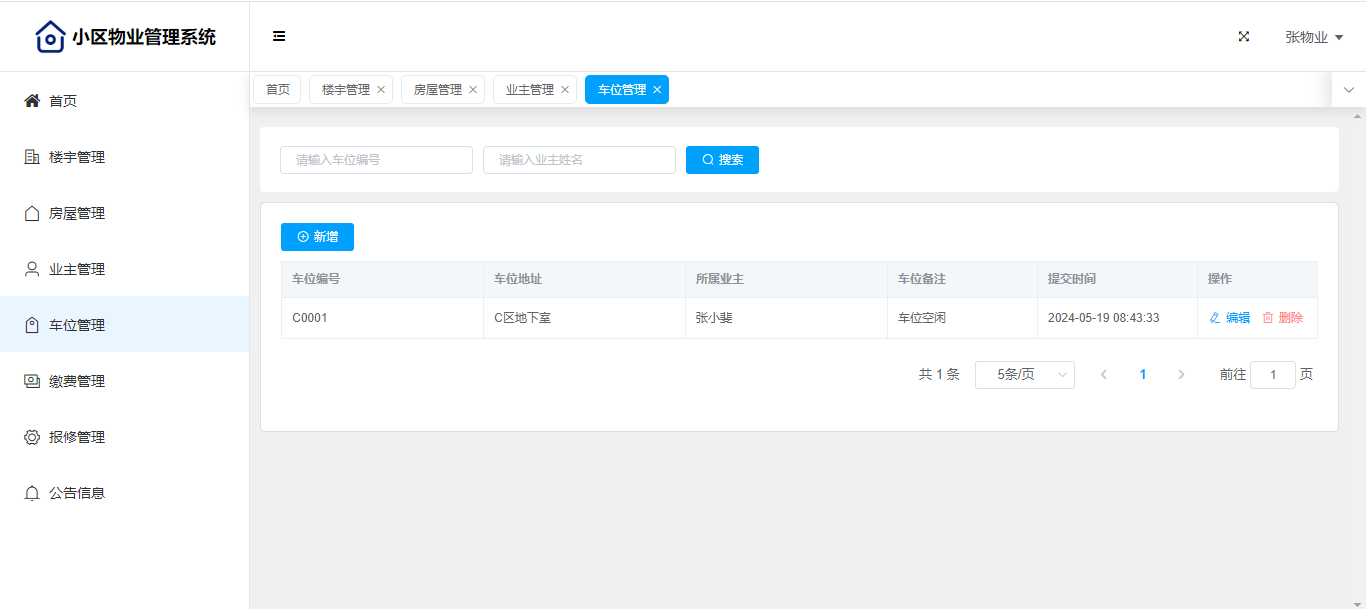The height and width of the screenshot is (609, 1366).
Task: Switch to the 首页 tab
Action: click(x=277, y=90)
